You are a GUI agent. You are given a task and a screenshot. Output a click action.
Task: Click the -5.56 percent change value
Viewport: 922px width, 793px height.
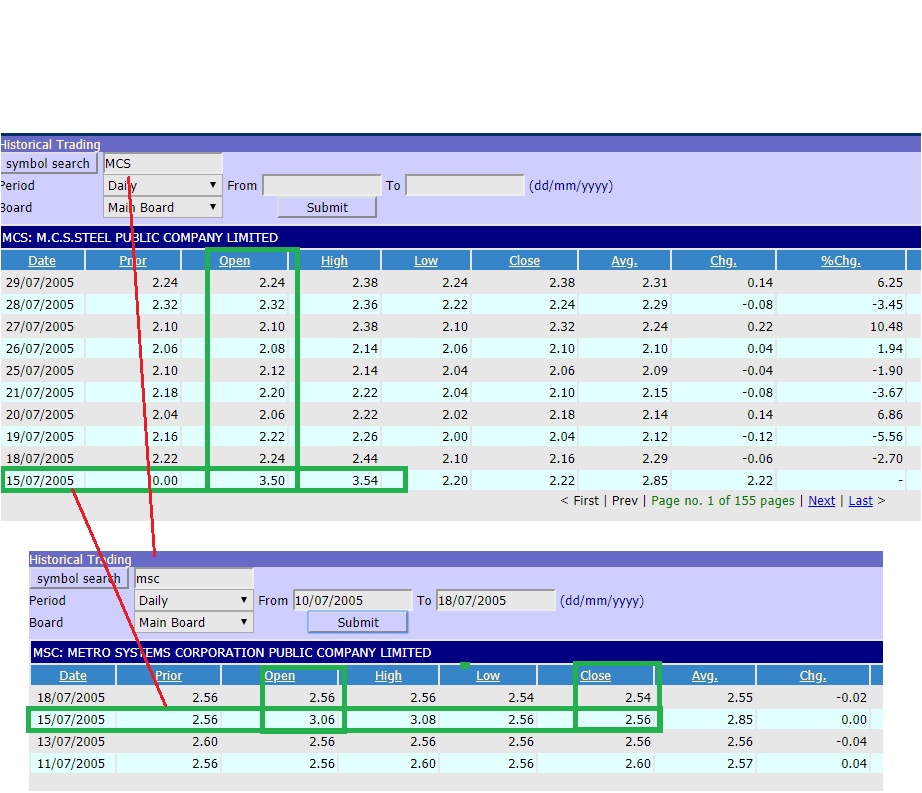click(887, 437)
